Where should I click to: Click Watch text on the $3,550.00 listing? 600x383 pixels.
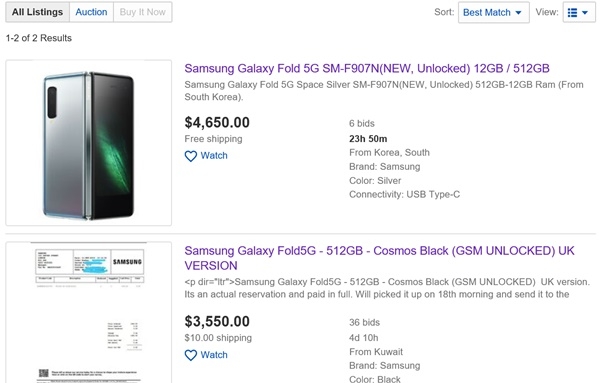click(x=214, y=355)
